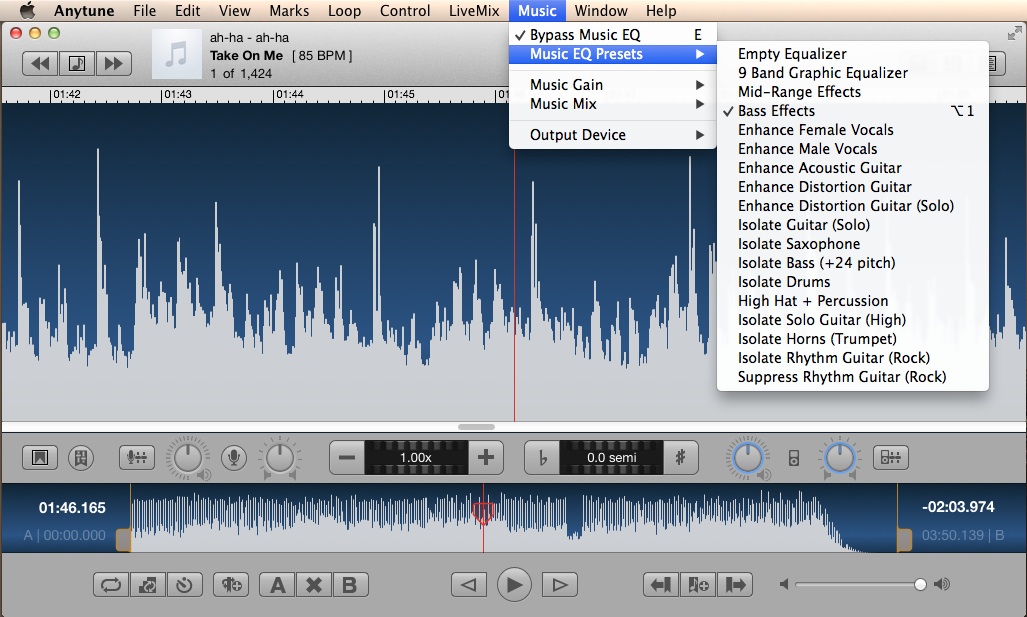Go to the previous mark
This screenshot has width=1027, height=617.
point(661,584)
